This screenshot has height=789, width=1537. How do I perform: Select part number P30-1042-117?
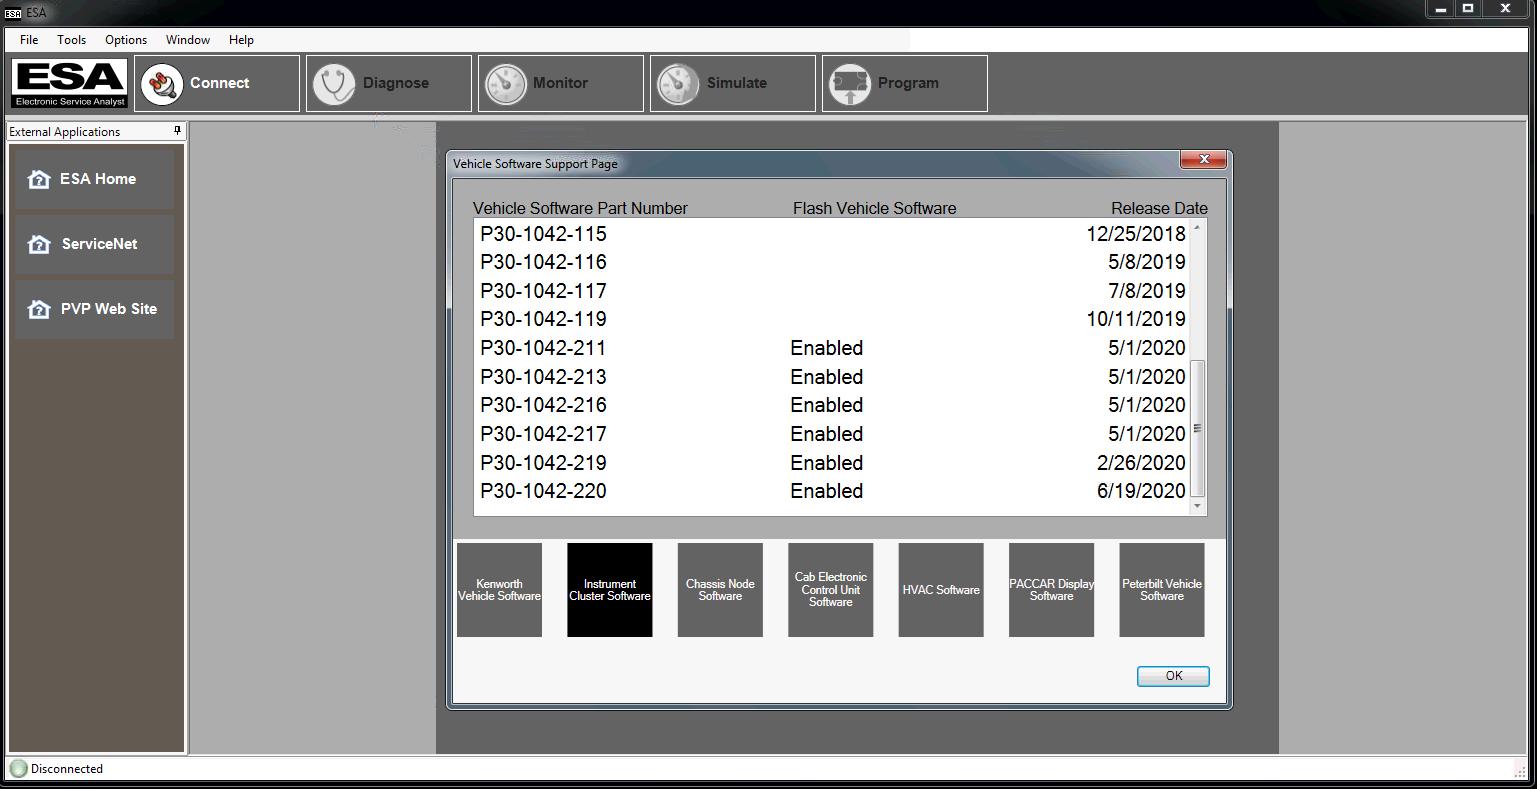click(544, 291)
